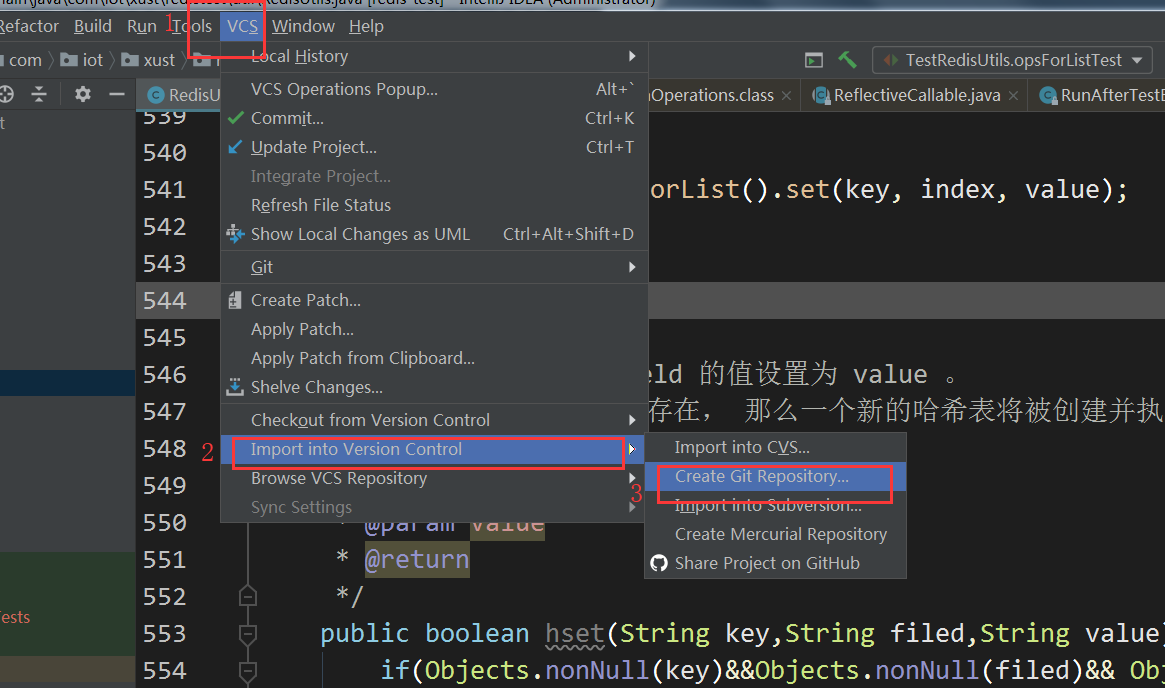Image resolution: width=1165 pixels, height=688 pixels.
Task: Expand the Git submenu
Action: click(434, 267)
